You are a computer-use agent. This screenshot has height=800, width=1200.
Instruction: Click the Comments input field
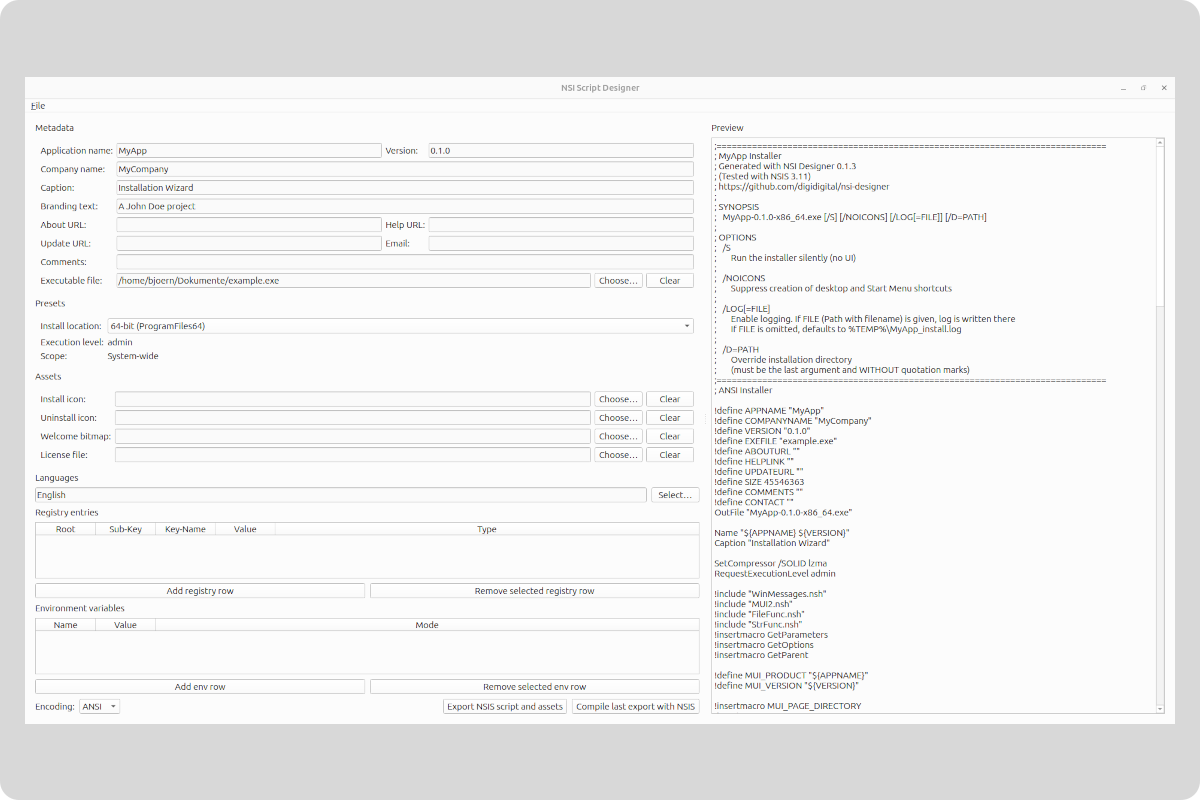click(x=405, y=261)
